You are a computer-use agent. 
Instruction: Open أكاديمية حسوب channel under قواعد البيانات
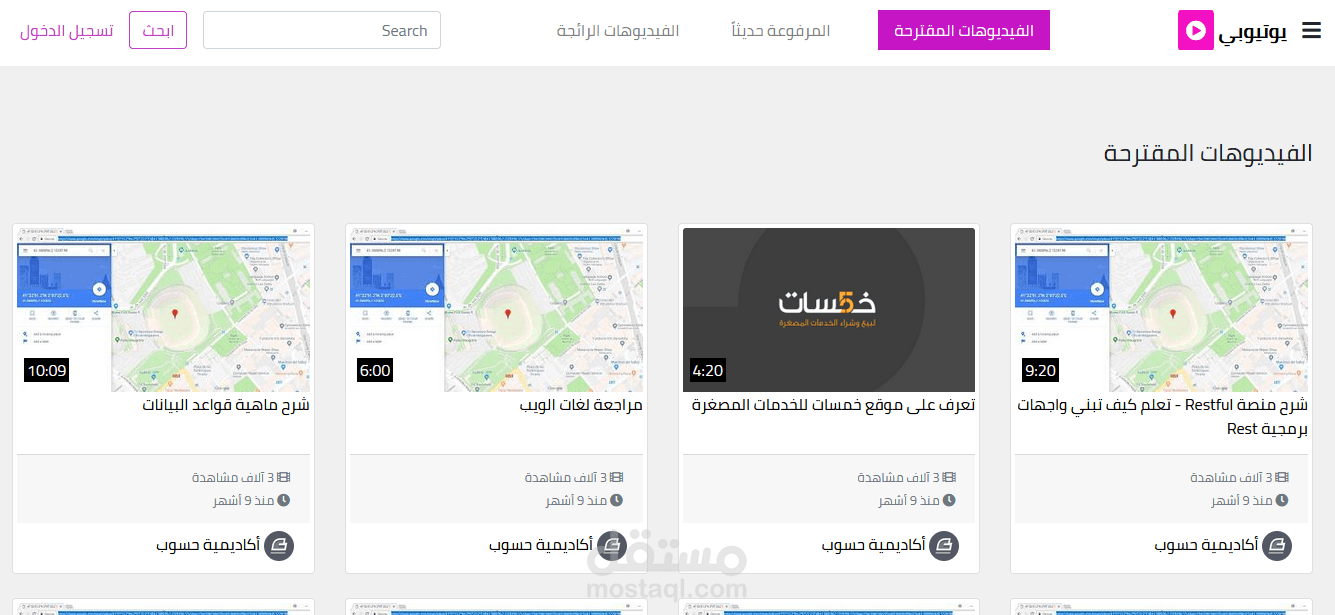(x=208, y=546)
